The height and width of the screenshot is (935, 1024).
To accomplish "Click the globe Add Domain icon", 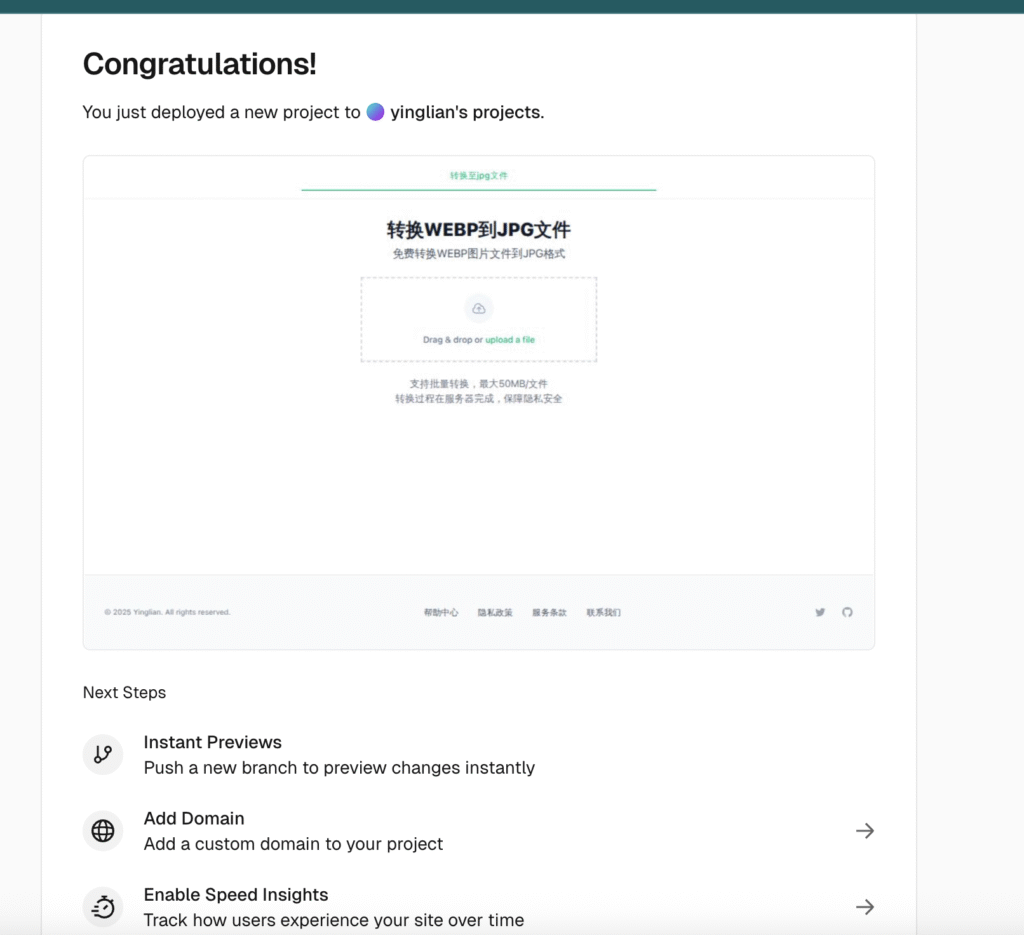I will (x=103, y=831).
